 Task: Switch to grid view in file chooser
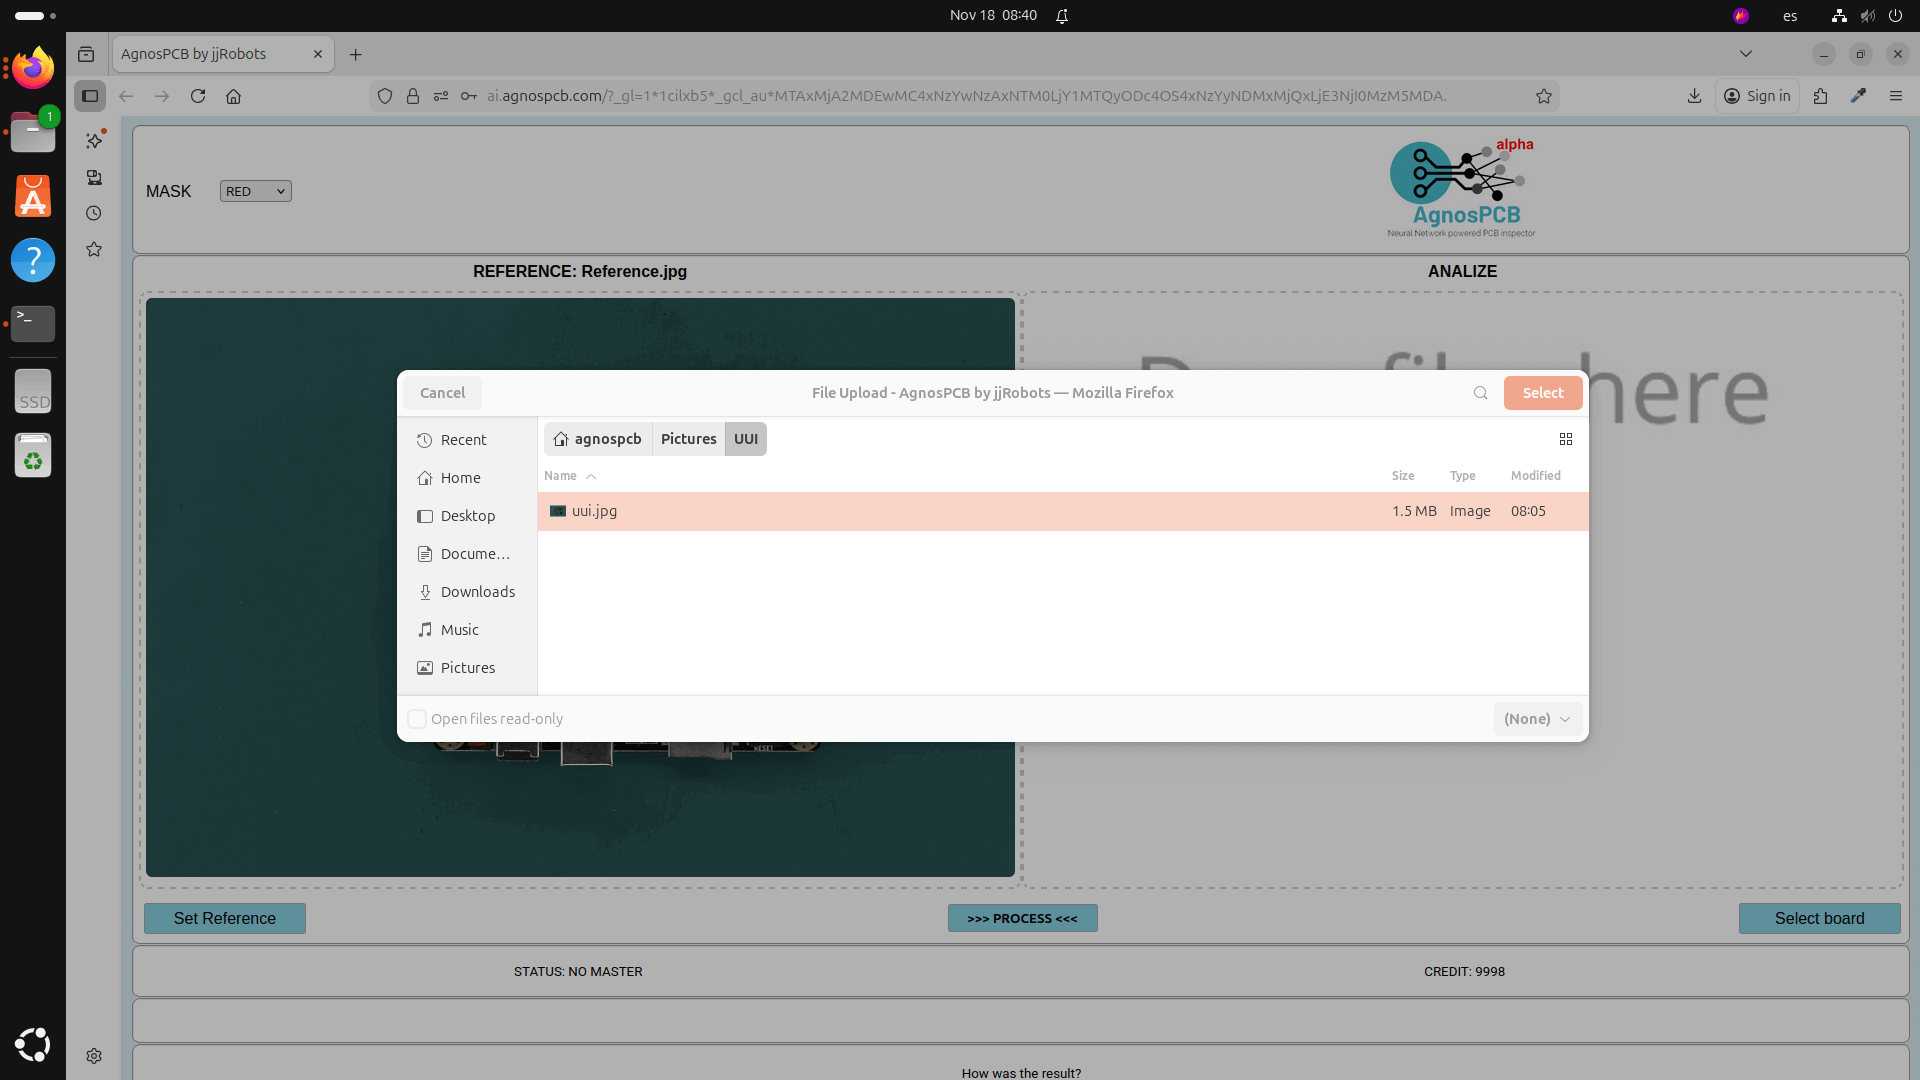click(1566, 439)
